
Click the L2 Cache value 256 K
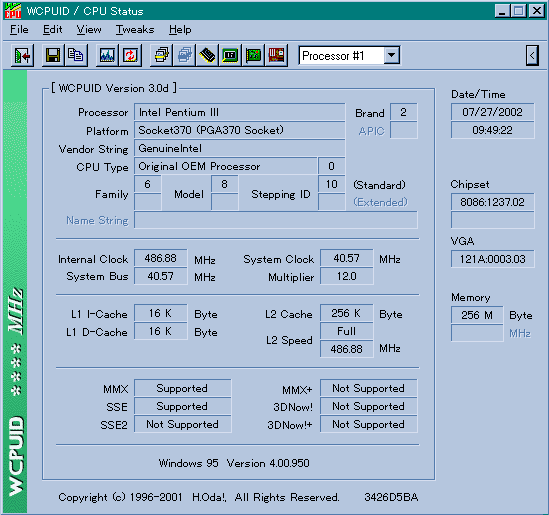point(347,313)
